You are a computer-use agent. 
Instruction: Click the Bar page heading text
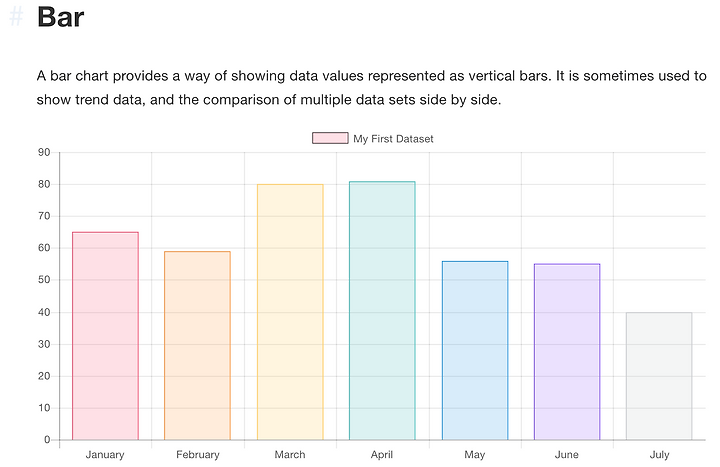60,18
